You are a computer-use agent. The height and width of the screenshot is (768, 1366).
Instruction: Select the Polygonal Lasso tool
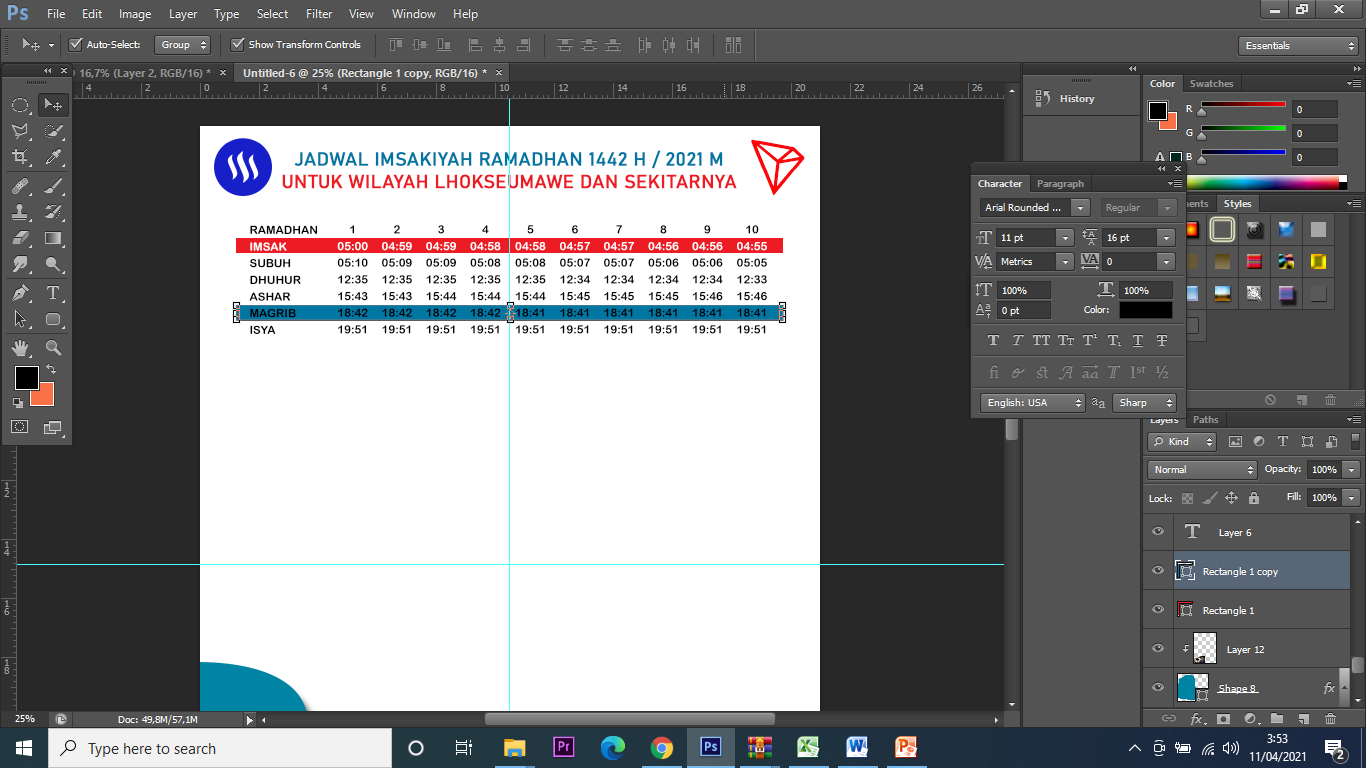point(20,131)
